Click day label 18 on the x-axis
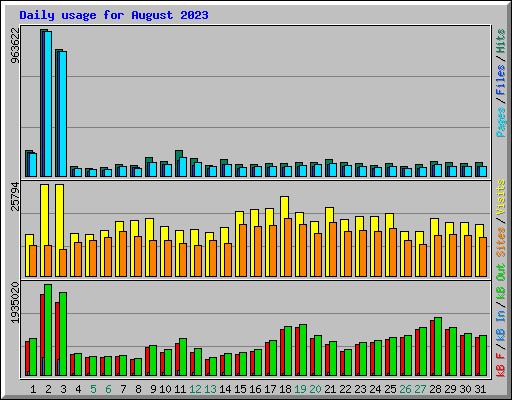Viewport: 512px width, 400px height. (x=285, y=389)
